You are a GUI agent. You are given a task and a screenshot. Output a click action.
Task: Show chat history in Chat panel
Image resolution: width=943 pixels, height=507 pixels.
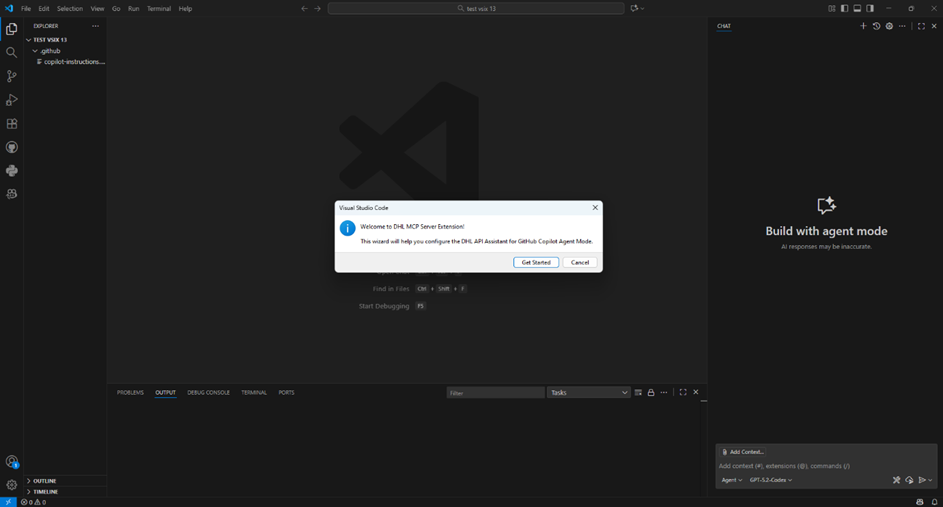pos(876,26)
